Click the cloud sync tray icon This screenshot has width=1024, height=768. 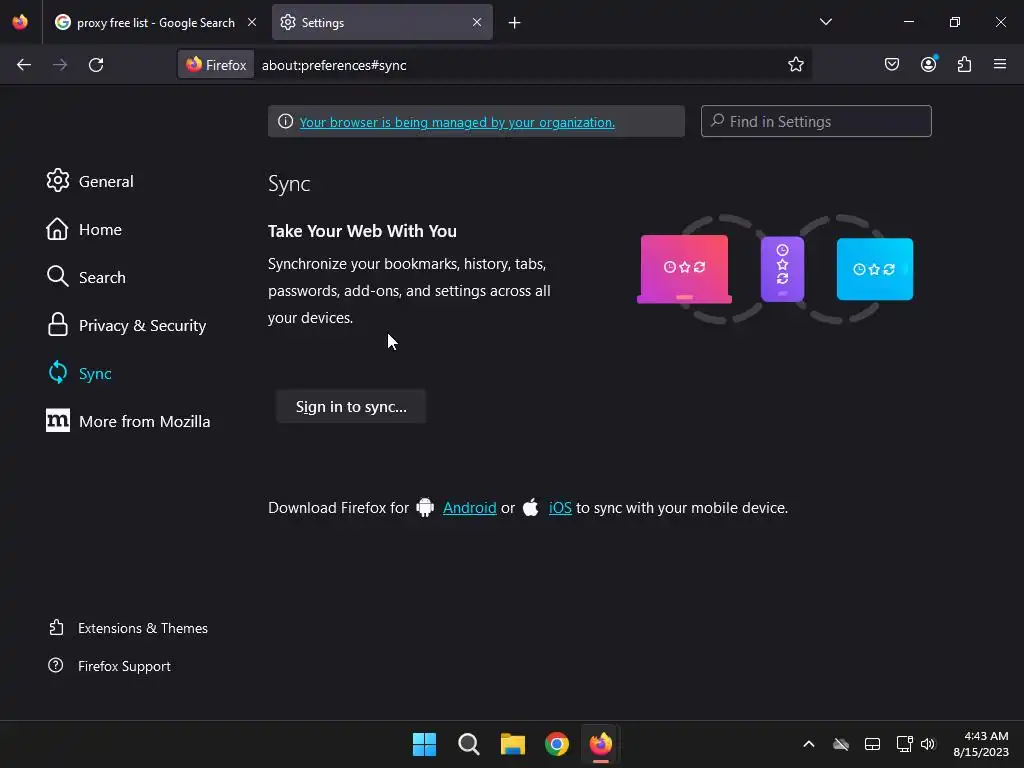(840, 744)
